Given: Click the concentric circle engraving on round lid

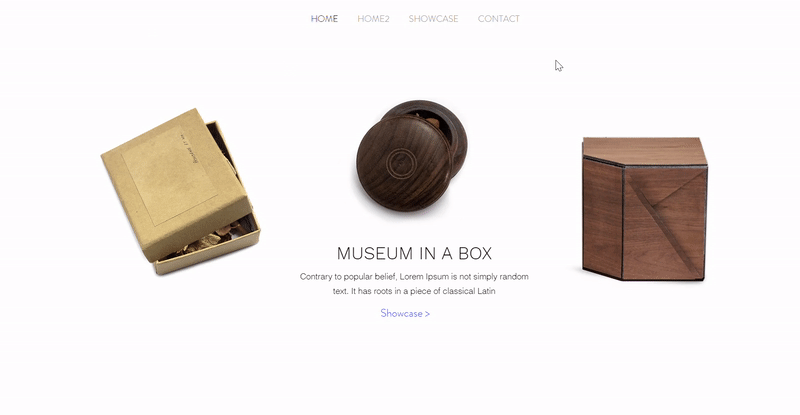Looking at the screenshot, I should (x=401, y=163).
